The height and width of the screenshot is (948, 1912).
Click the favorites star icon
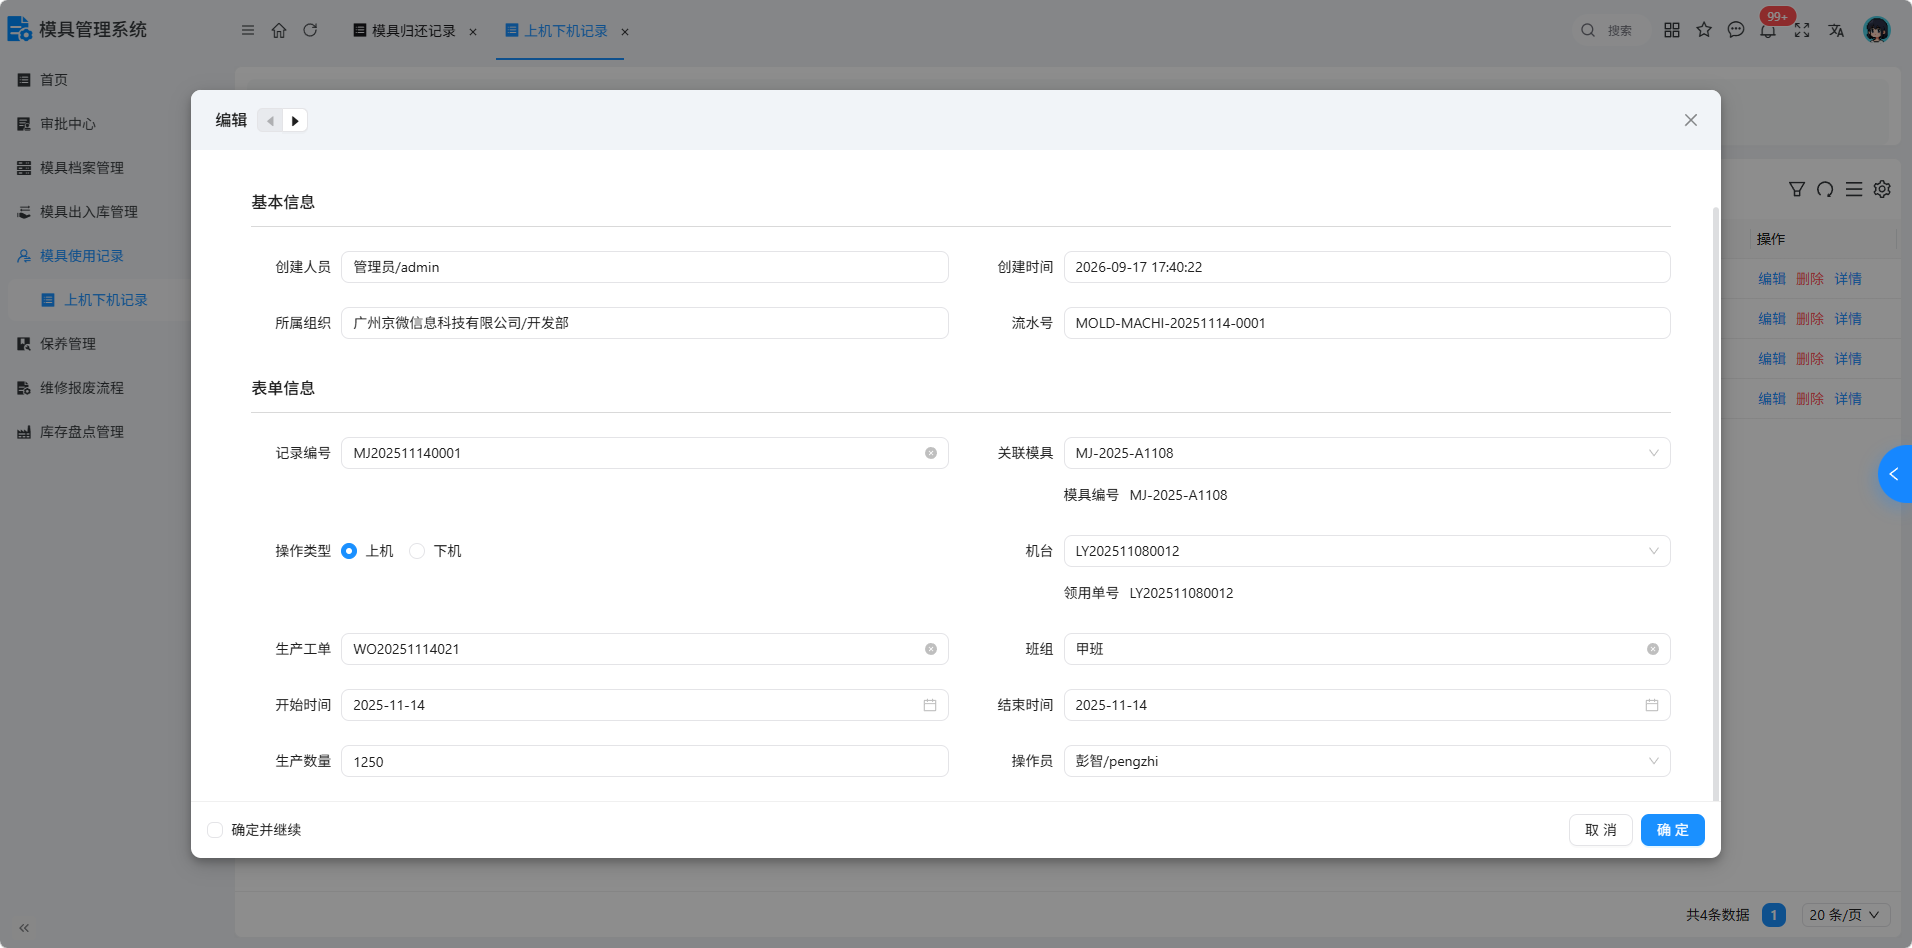click(1704, 30)
